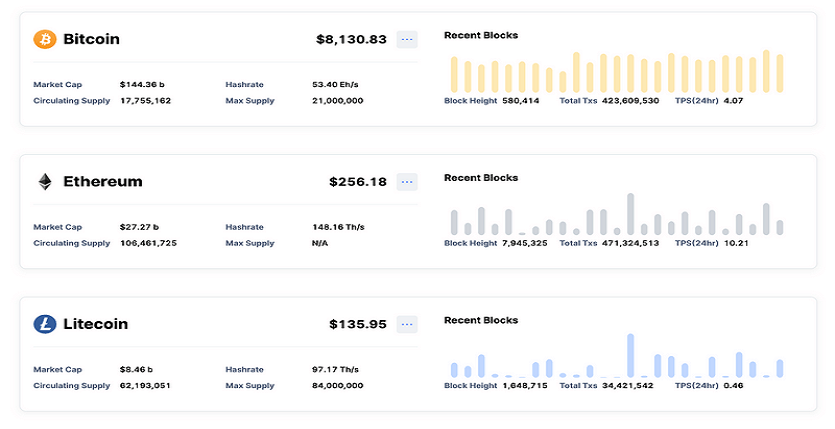
Task: Click Litecoin max supply 84,000,000
Action: [338, 385]
